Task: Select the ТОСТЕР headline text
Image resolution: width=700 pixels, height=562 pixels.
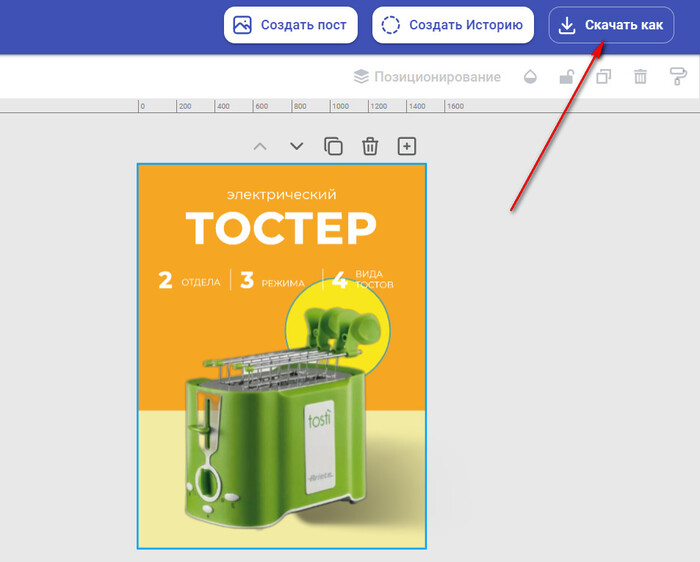Action: pos(281,228)
